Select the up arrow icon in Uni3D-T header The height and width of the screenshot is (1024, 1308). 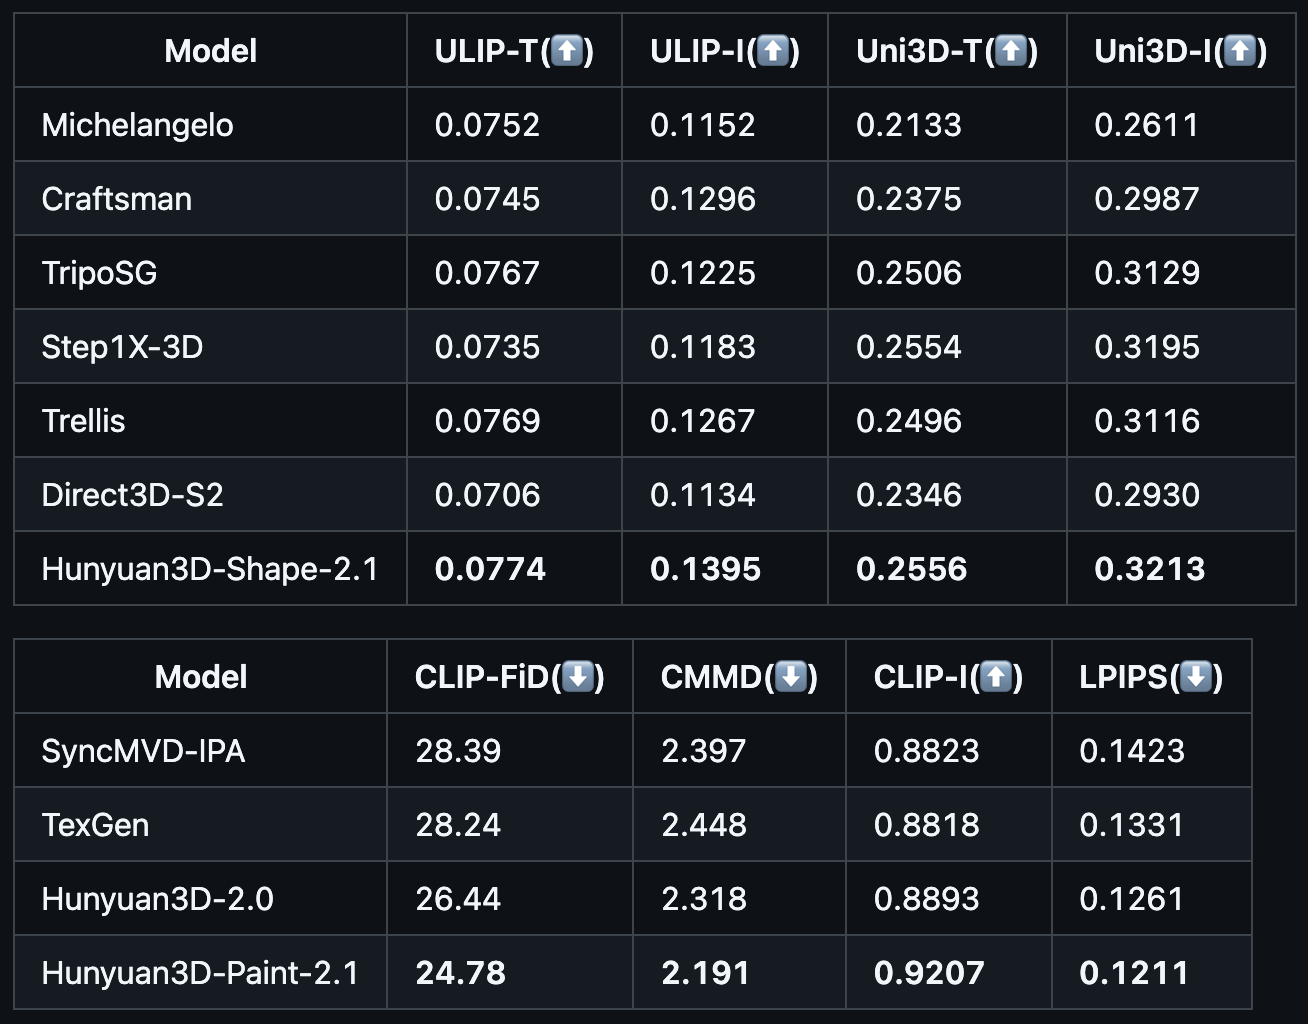[x=1011, y=51]
